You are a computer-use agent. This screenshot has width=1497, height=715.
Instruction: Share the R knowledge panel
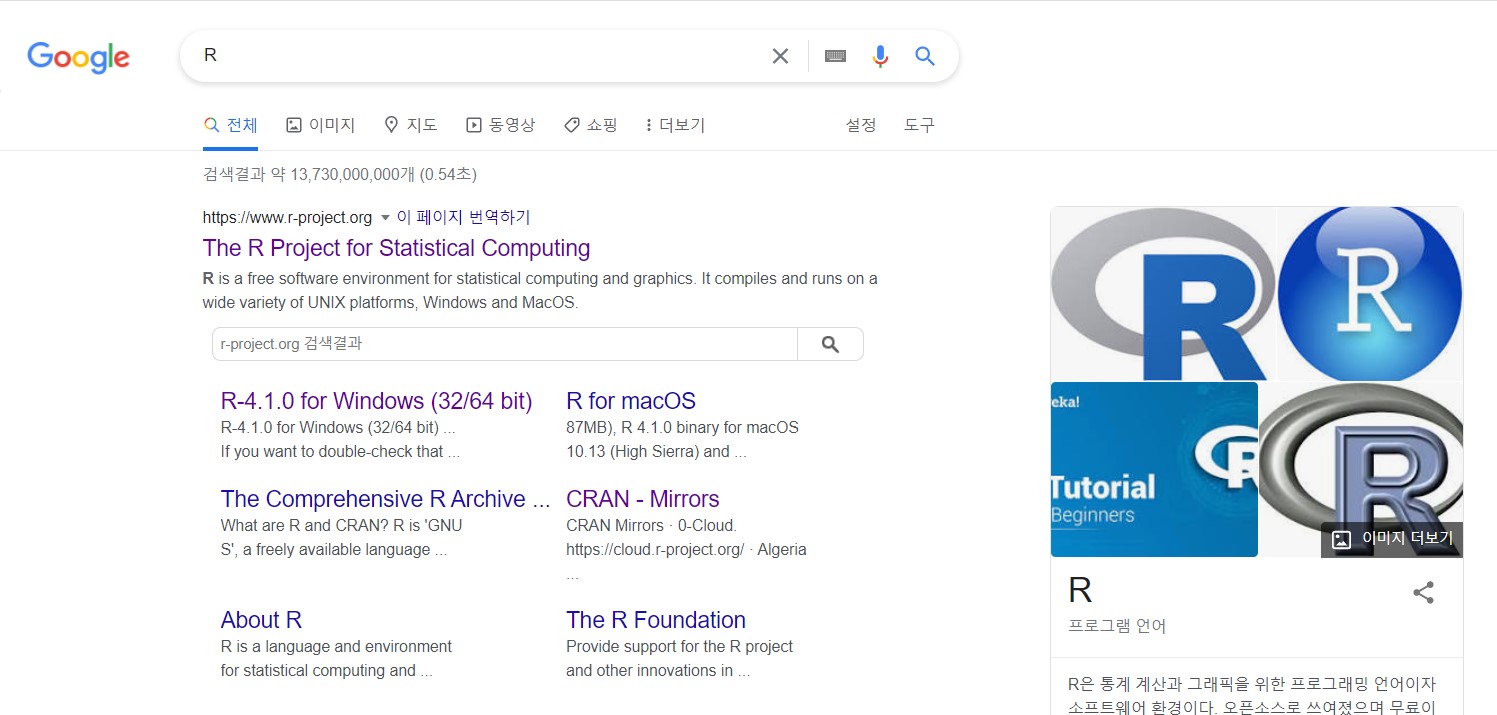(1423, 592)
